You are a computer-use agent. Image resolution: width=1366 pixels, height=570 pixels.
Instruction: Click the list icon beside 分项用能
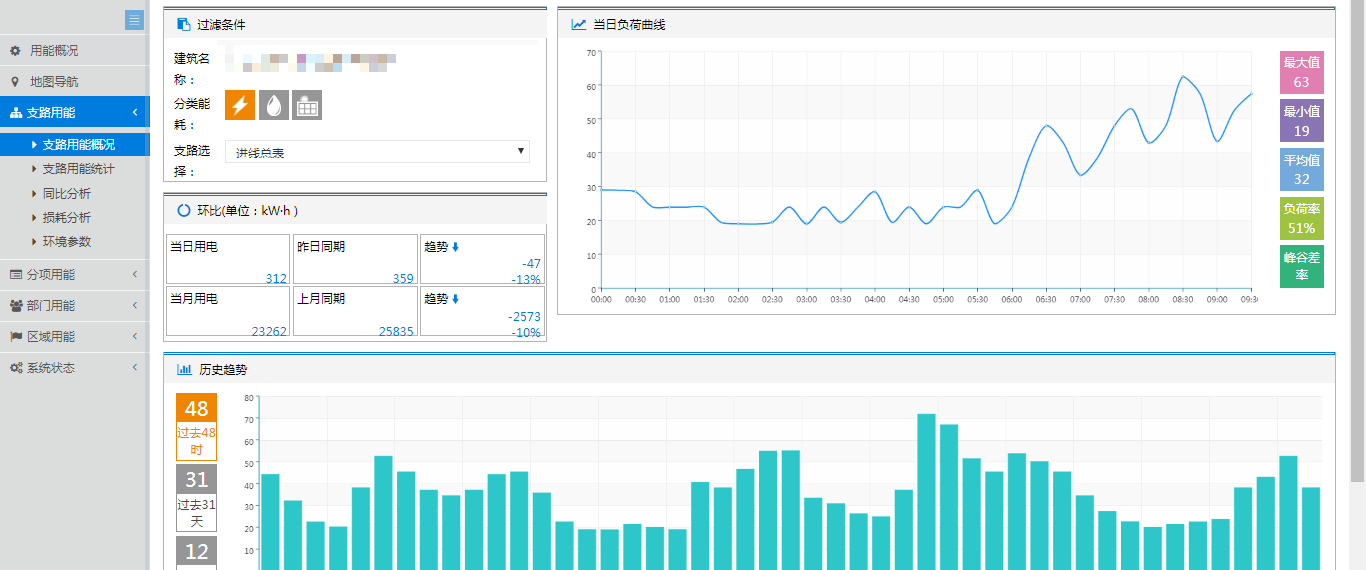[15, 274]
